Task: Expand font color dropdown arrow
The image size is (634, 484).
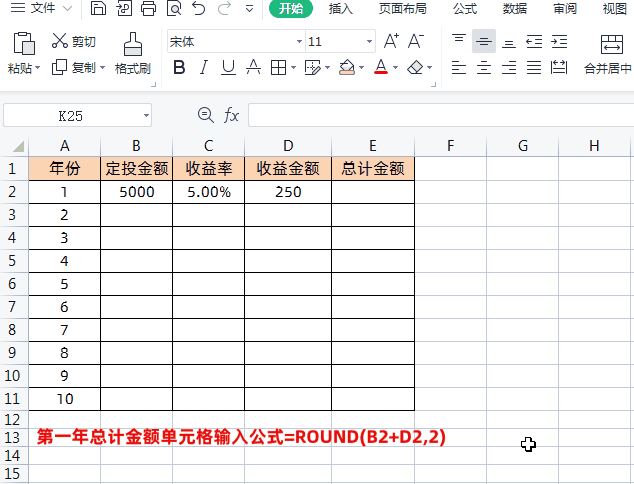Action: click(x=395, y=68)
